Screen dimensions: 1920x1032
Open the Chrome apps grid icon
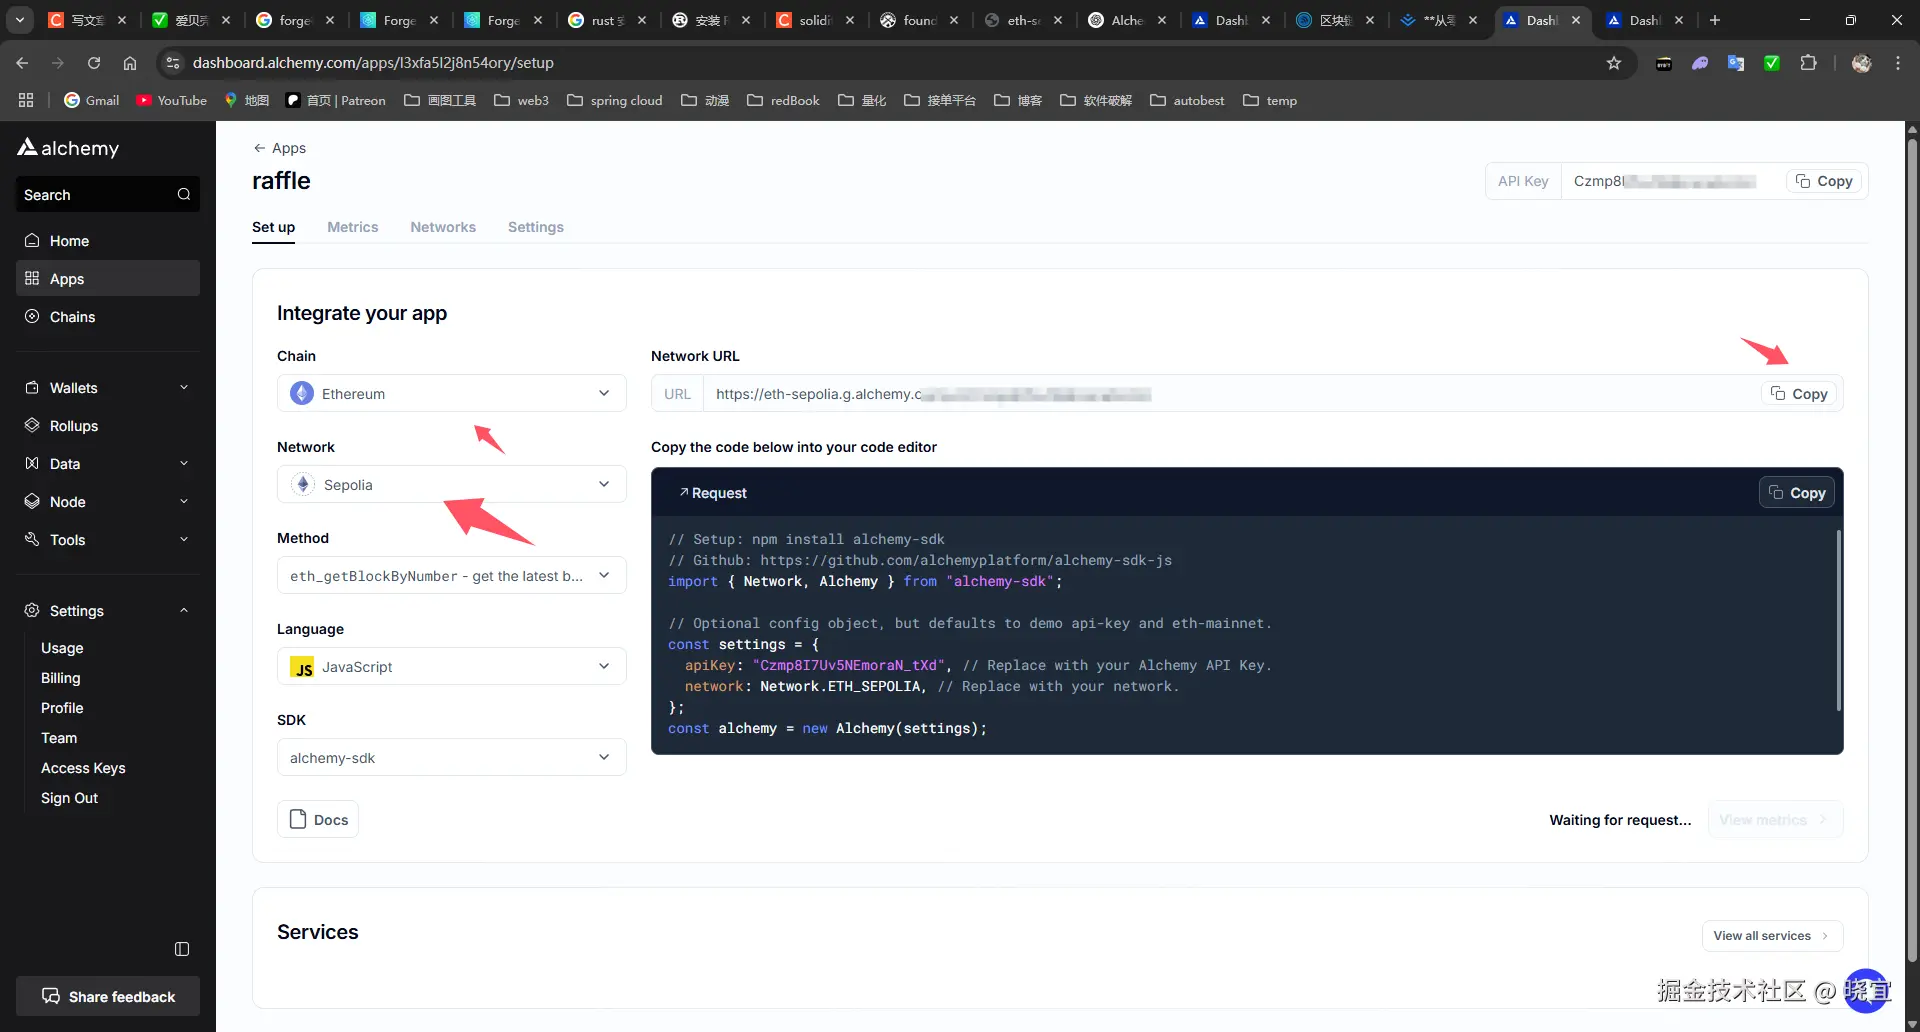pyautogui.click(x=26, y=100)
